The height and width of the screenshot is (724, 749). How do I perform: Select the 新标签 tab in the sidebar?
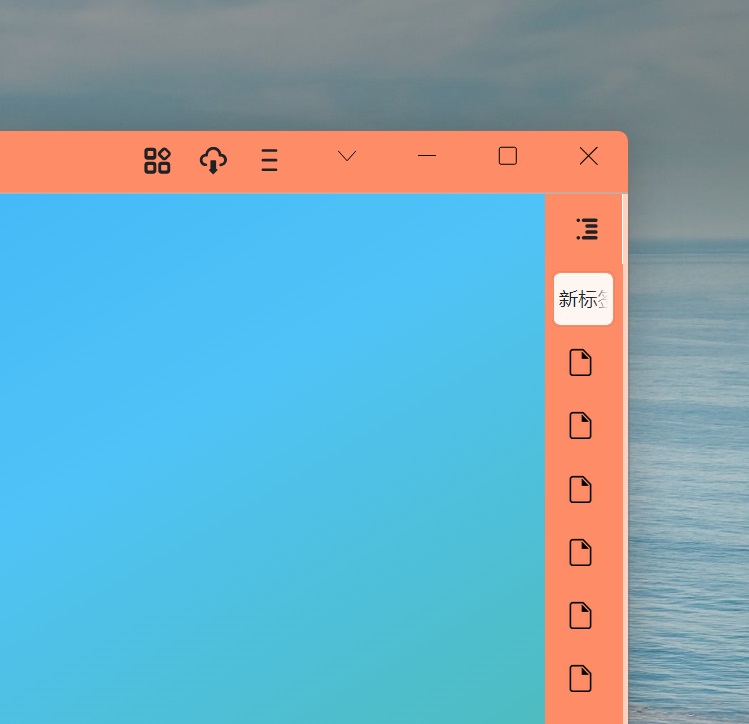(x=583, y=299)
